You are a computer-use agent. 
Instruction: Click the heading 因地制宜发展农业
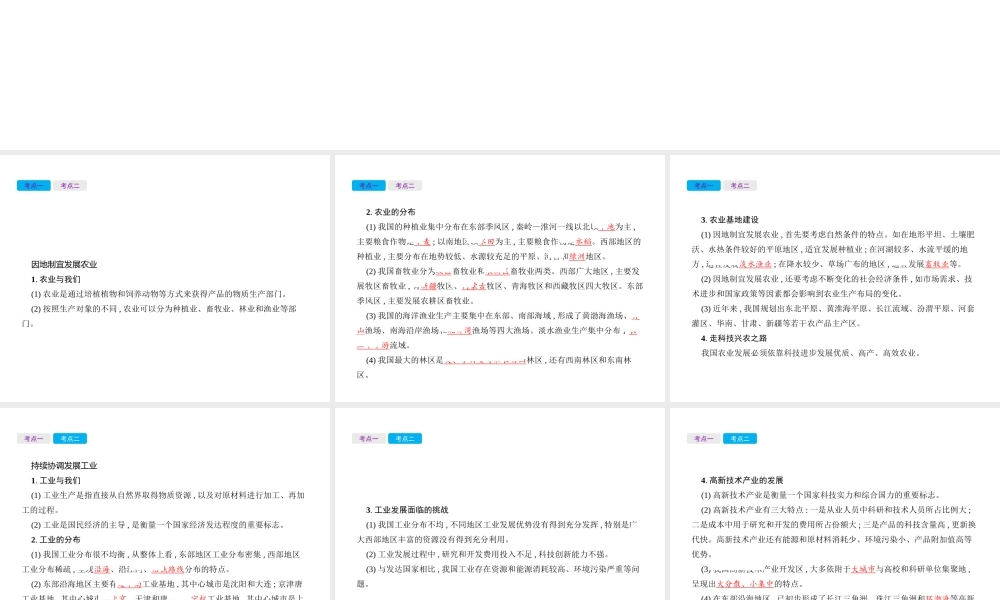pos(64,265)
